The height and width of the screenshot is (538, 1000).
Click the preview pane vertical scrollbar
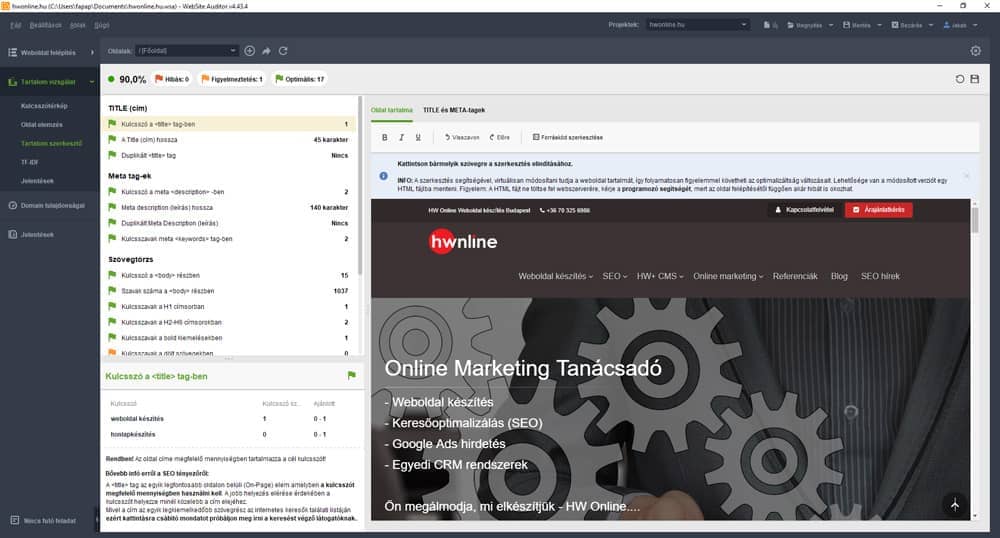[x=974, y=221]
